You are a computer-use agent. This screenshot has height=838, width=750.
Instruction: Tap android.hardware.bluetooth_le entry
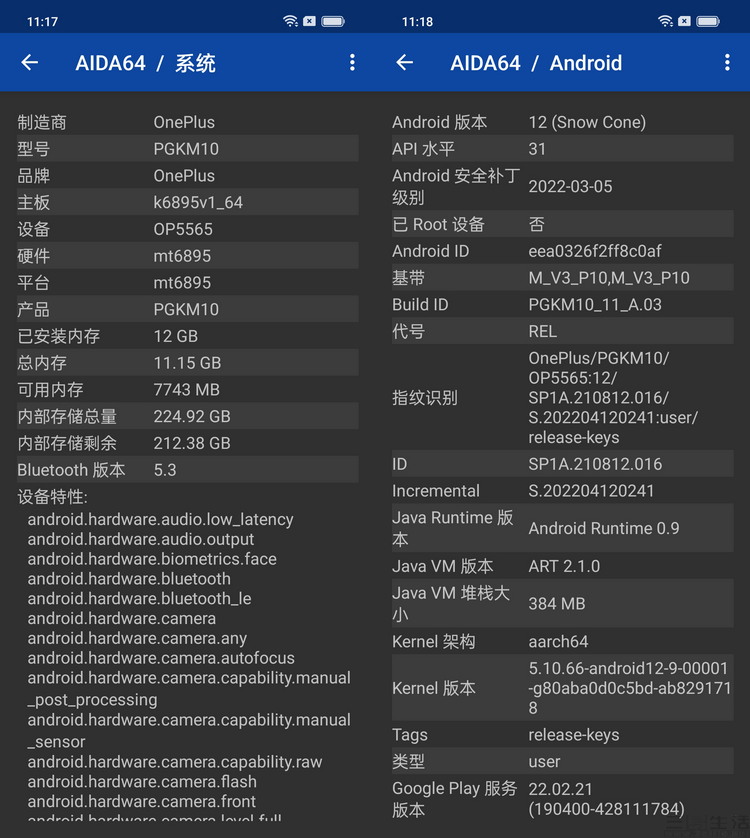click(139, 599)
